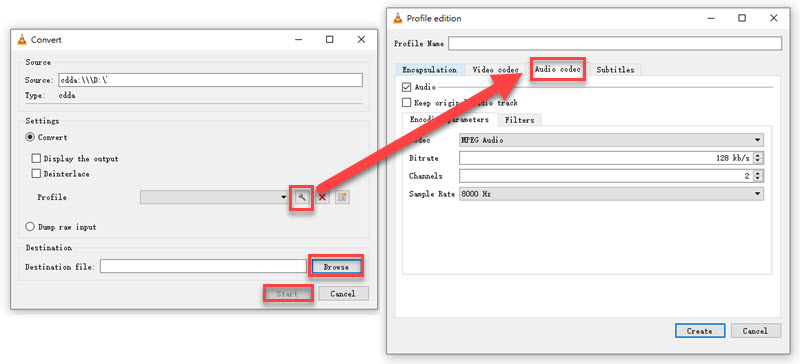Click Create in Profile edition window
The width and height of the screenshot is (800, 364).
coord(699,331)
